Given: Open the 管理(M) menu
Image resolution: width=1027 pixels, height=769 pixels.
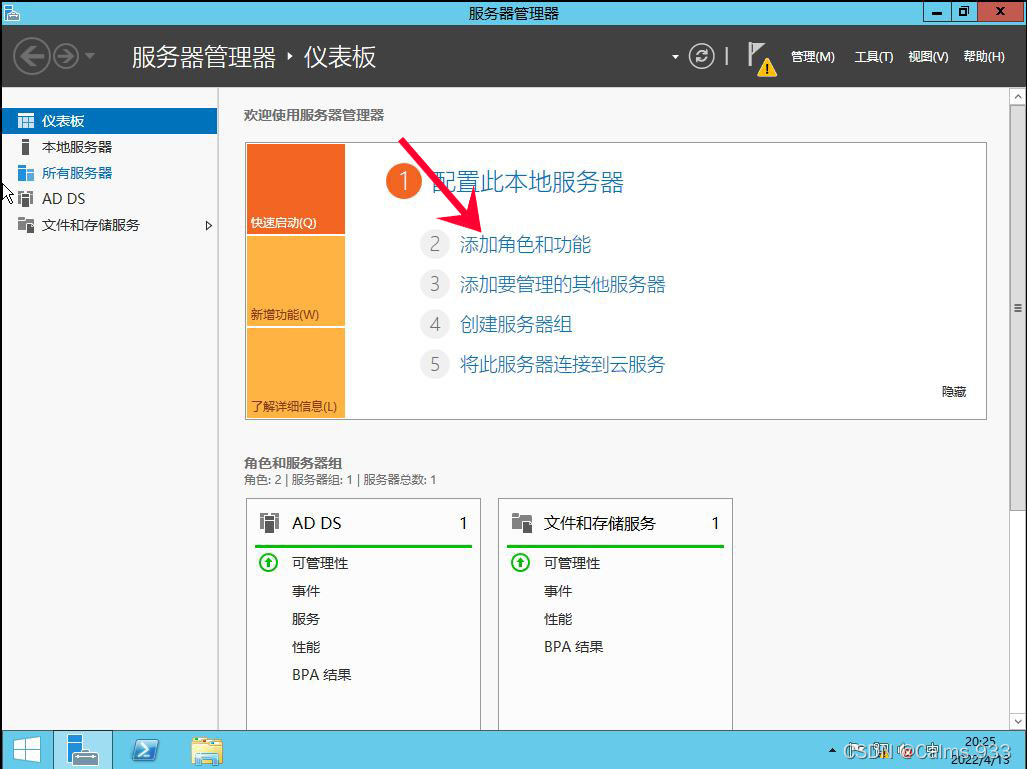Looking at the screenshot, I should pos(812,57).
